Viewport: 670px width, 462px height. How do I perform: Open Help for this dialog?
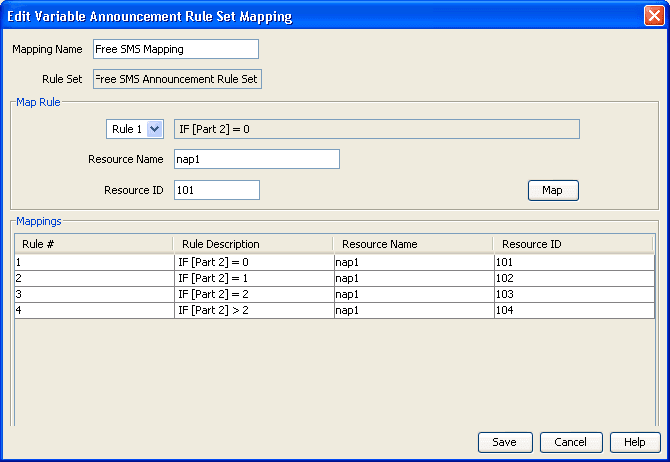coord(635,442)
